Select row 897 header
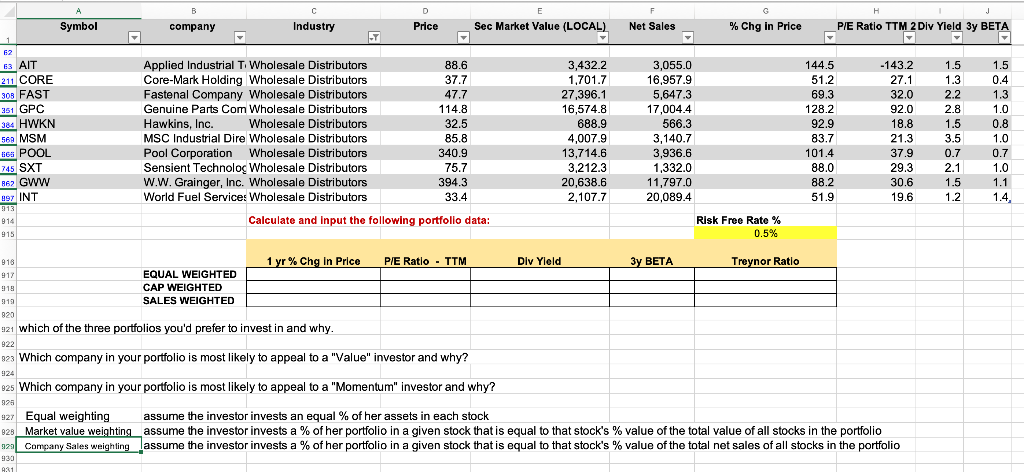This screenshot has width=1024, height=472. (x=8, y=197)
